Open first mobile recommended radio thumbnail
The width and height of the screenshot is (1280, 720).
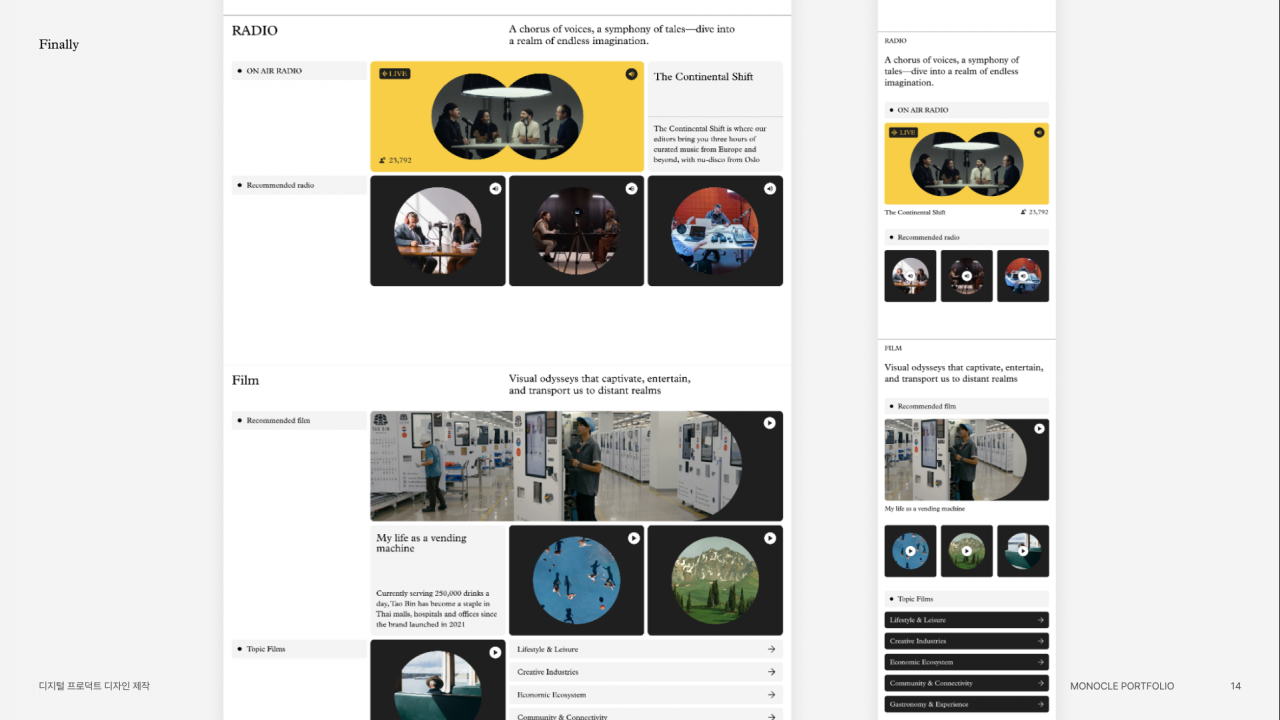tap(910, 276)
